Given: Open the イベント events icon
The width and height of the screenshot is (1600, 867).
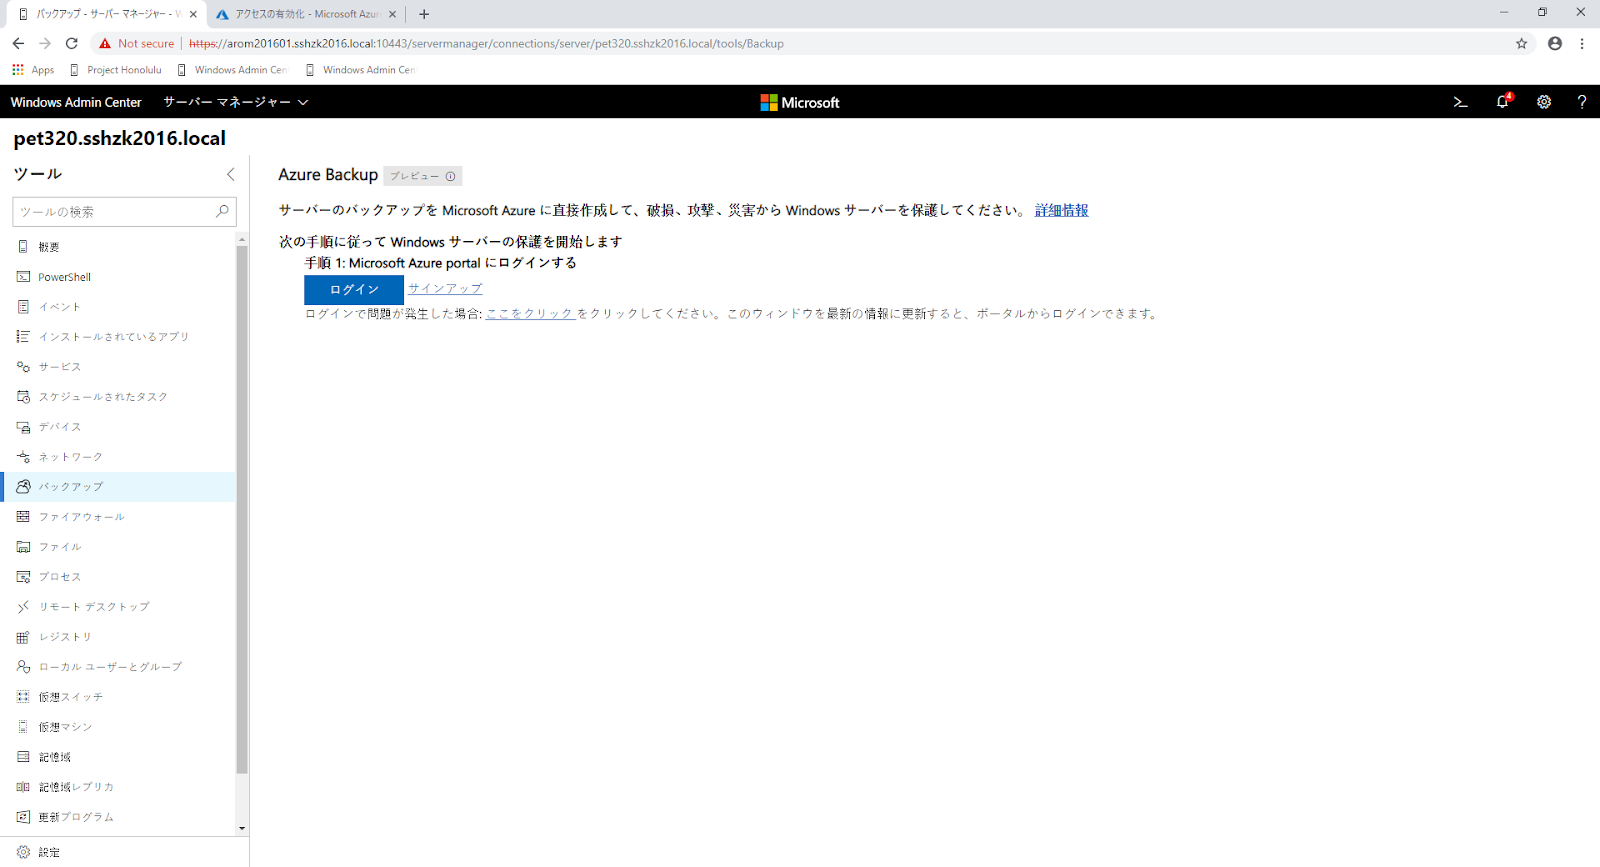Looking at the screenshot, I should pos(23,307).
